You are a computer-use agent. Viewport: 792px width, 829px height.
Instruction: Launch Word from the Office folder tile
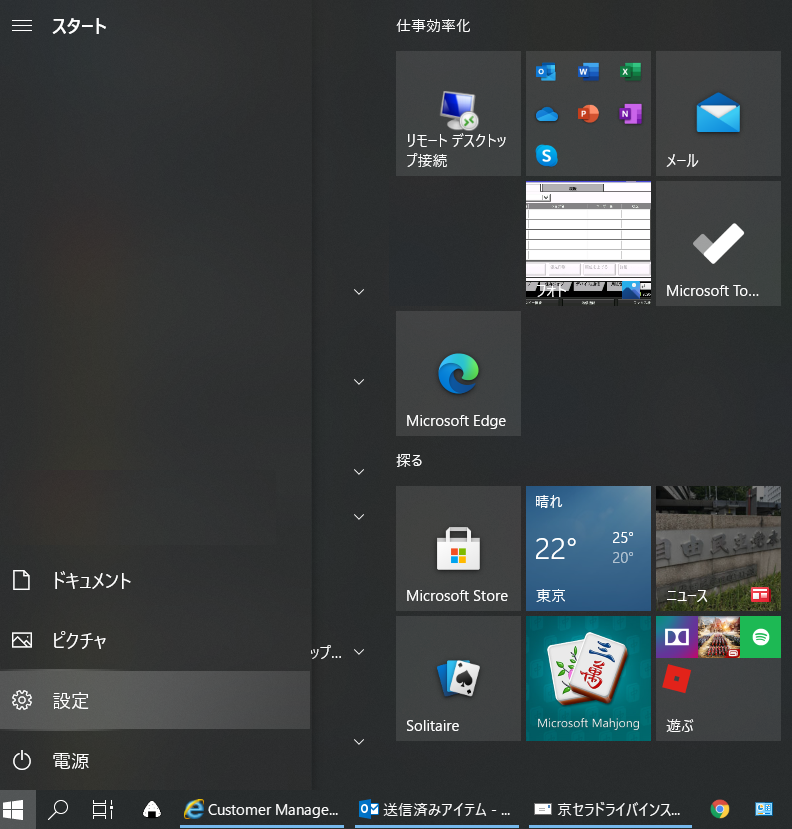588,71
